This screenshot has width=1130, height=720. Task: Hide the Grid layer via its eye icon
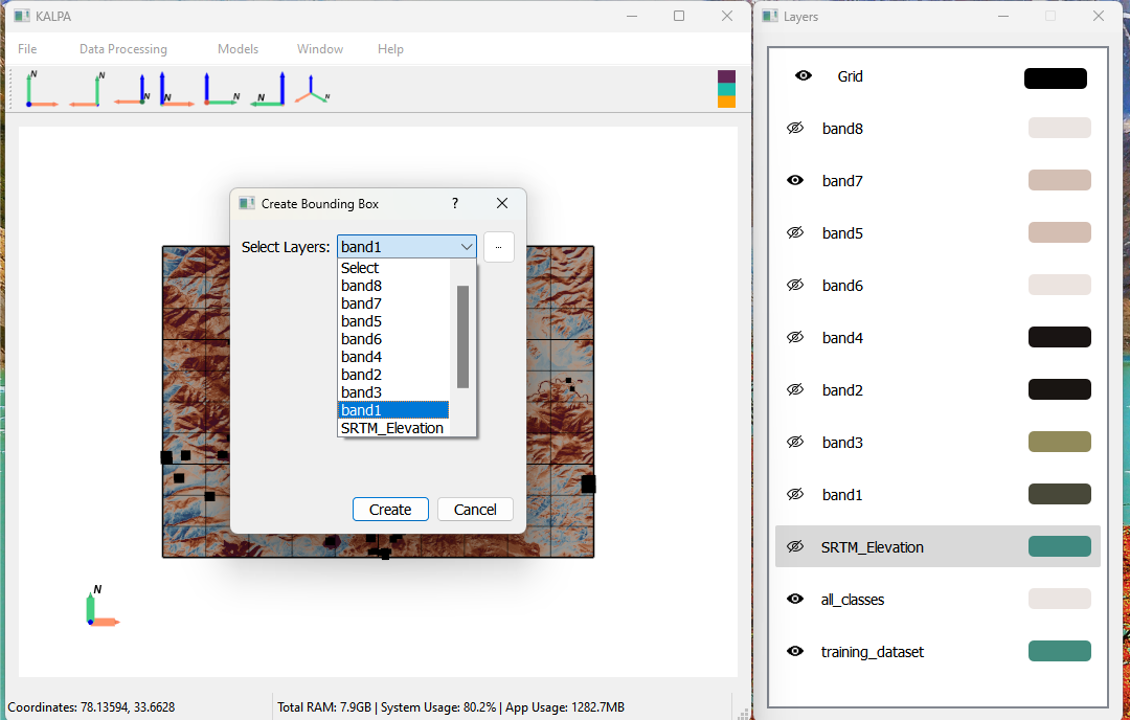[x=803, y=76]
